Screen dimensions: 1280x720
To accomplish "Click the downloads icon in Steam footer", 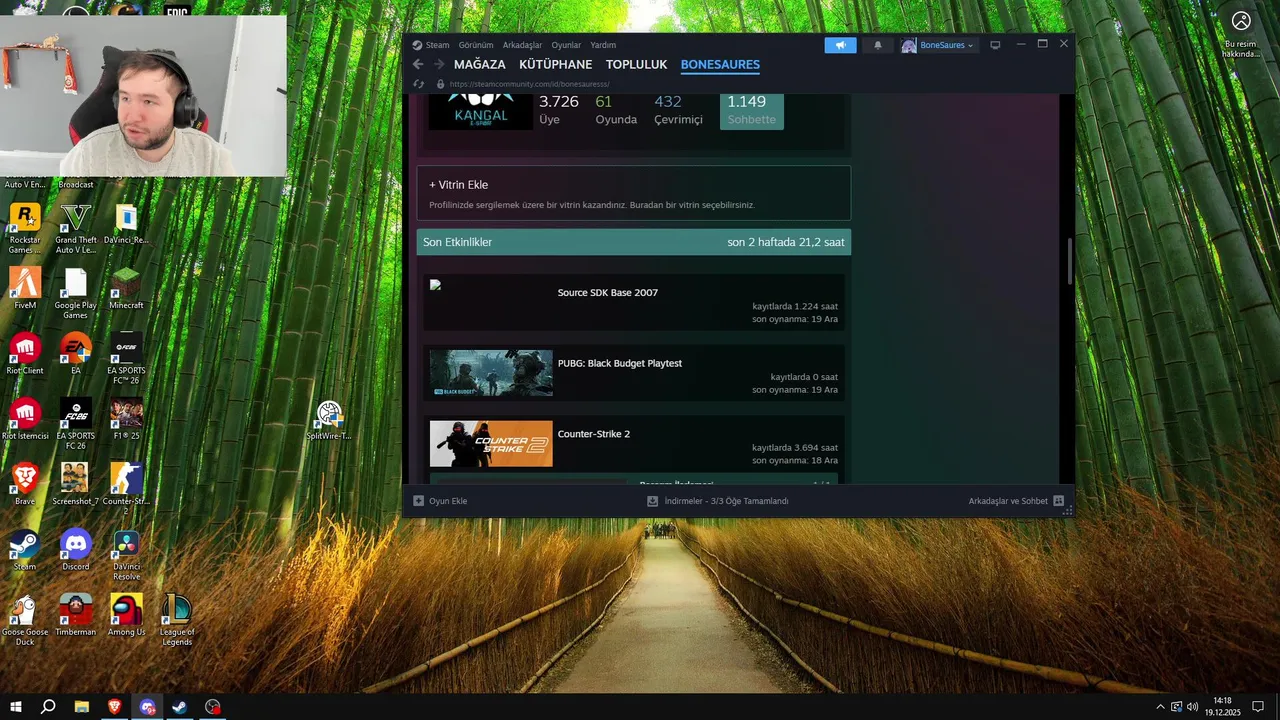I will click(652, 501).
